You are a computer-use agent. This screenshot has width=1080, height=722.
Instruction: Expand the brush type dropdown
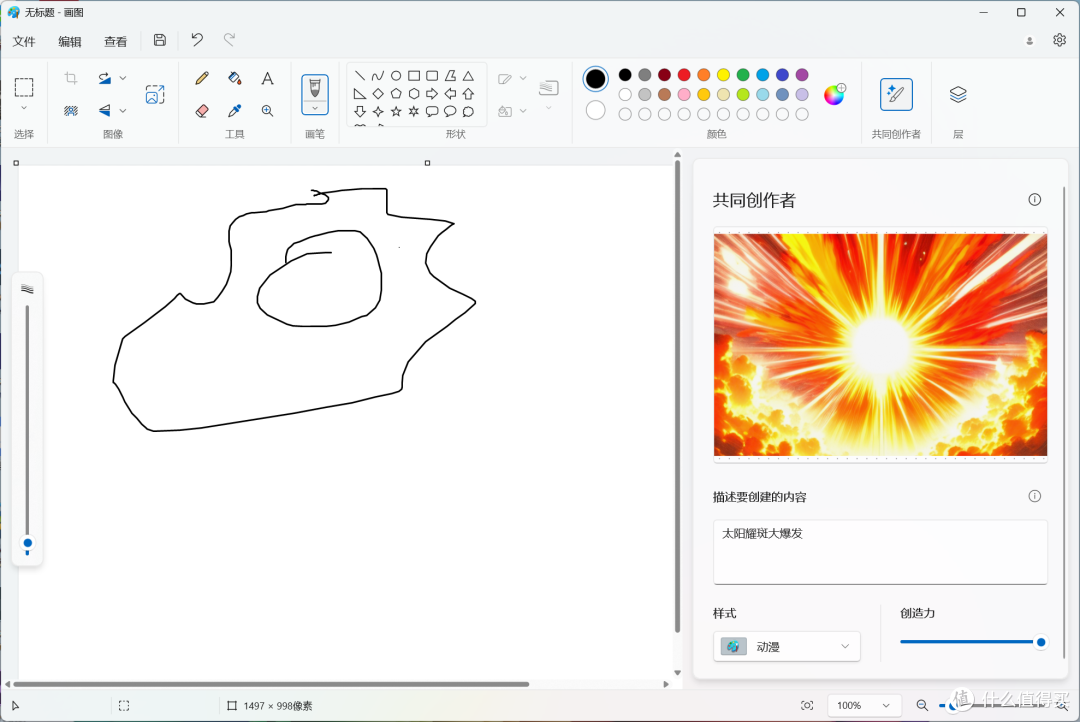coord(315,108)
